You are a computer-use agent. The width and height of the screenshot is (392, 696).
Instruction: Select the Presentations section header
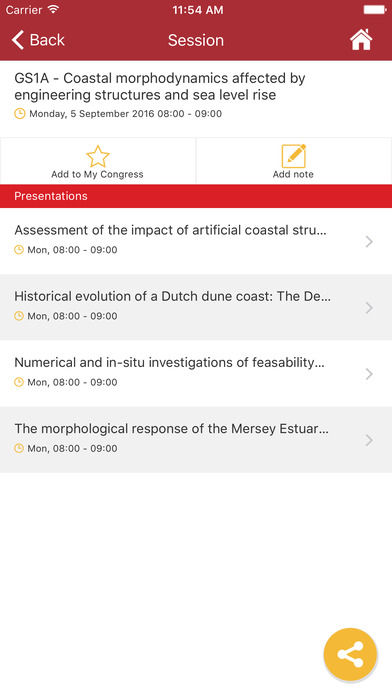point(196,196)
